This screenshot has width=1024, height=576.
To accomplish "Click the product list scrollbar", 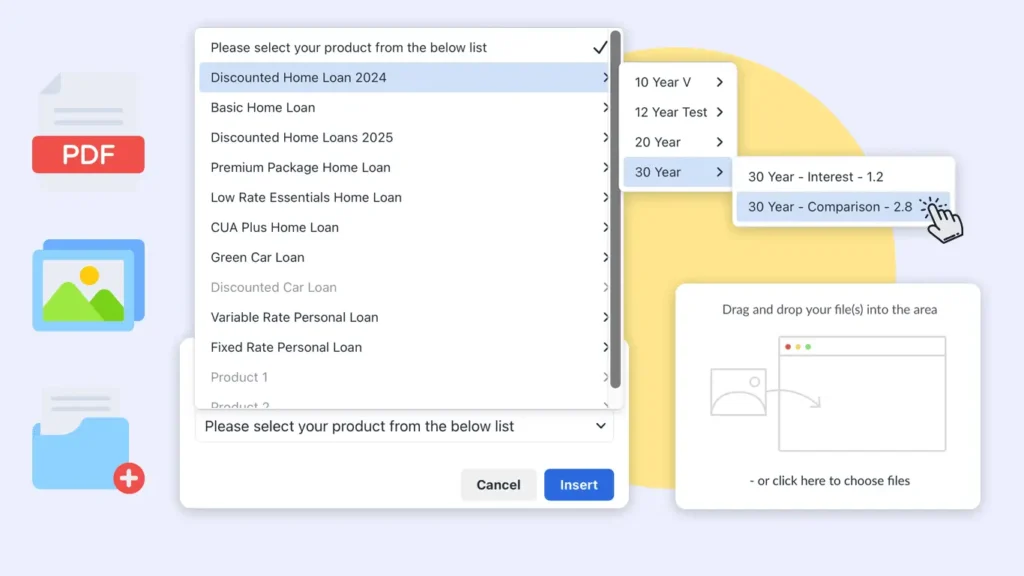I will [x=615, y=209].
